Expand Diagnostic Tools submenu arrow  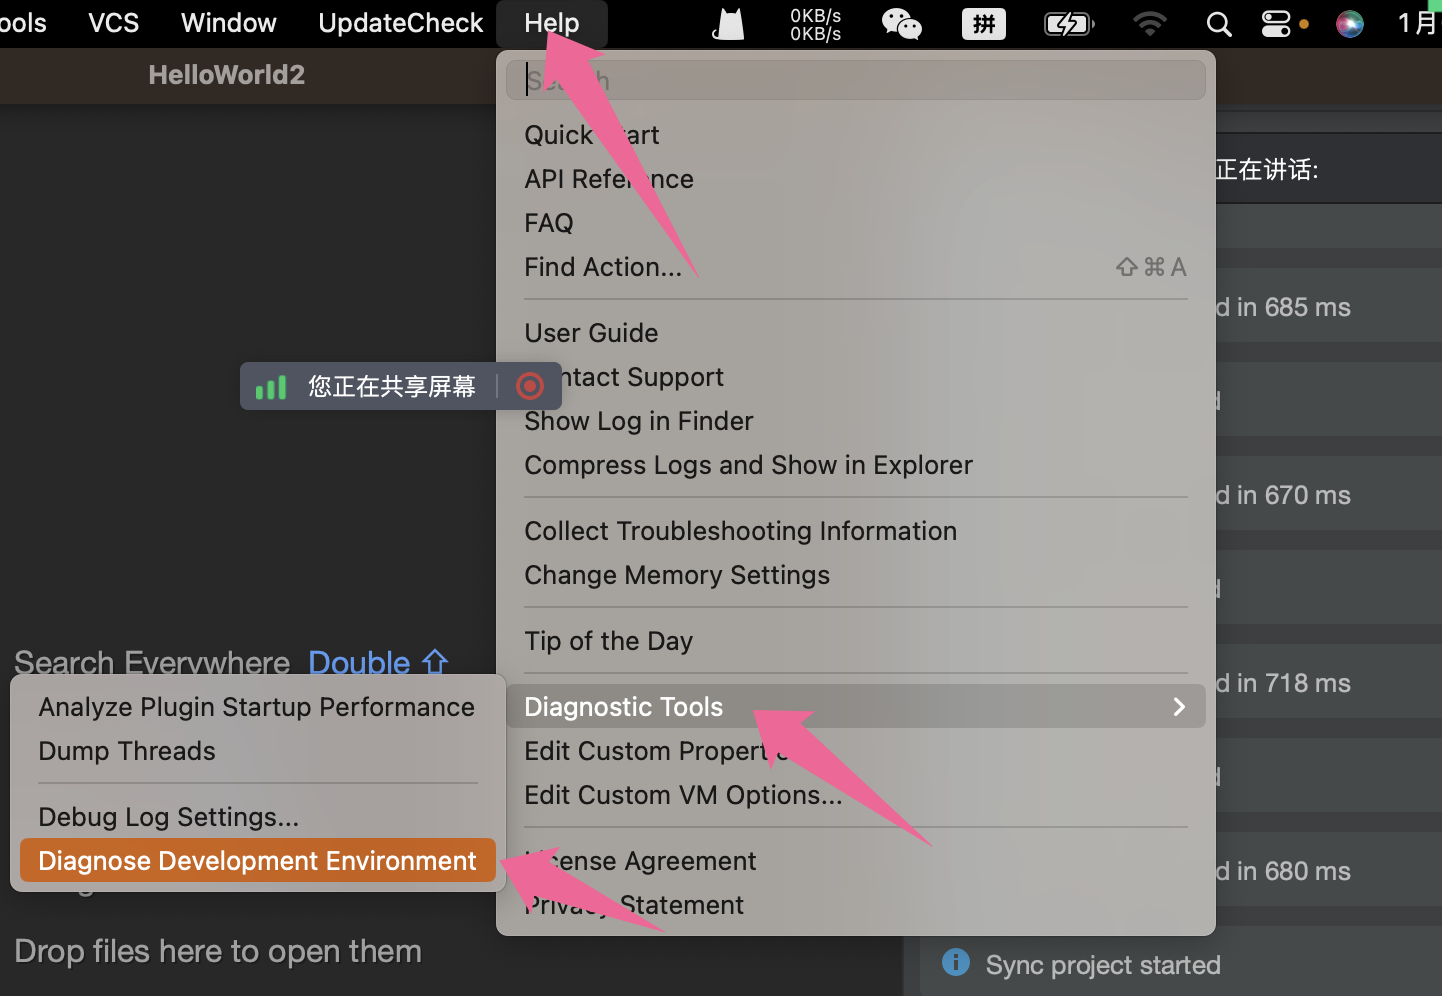coord(1179,707)
